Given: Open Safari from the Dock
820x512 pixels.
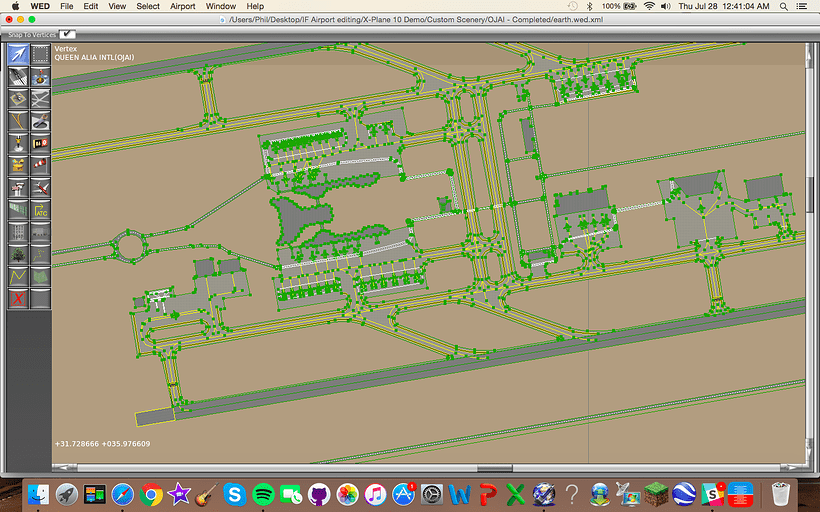Looking at the screenshot, I should coord(122,494).
